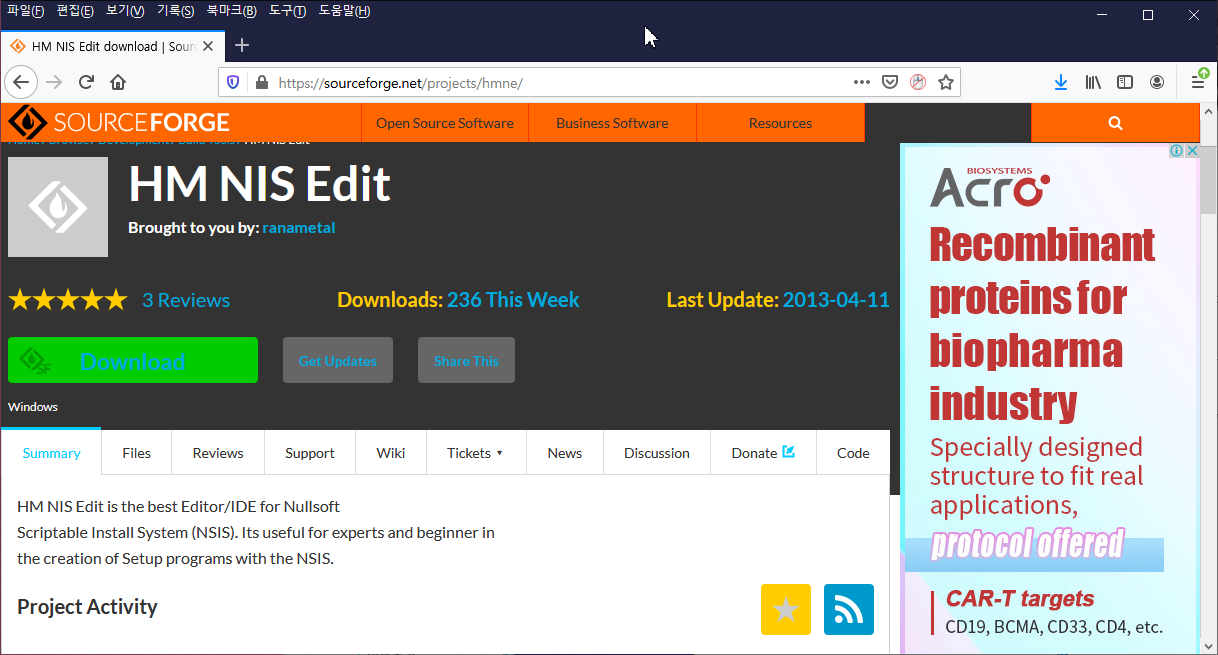Screen dimensions: 1218x655
Task: Open the Discussion tab
Action: 657,453
